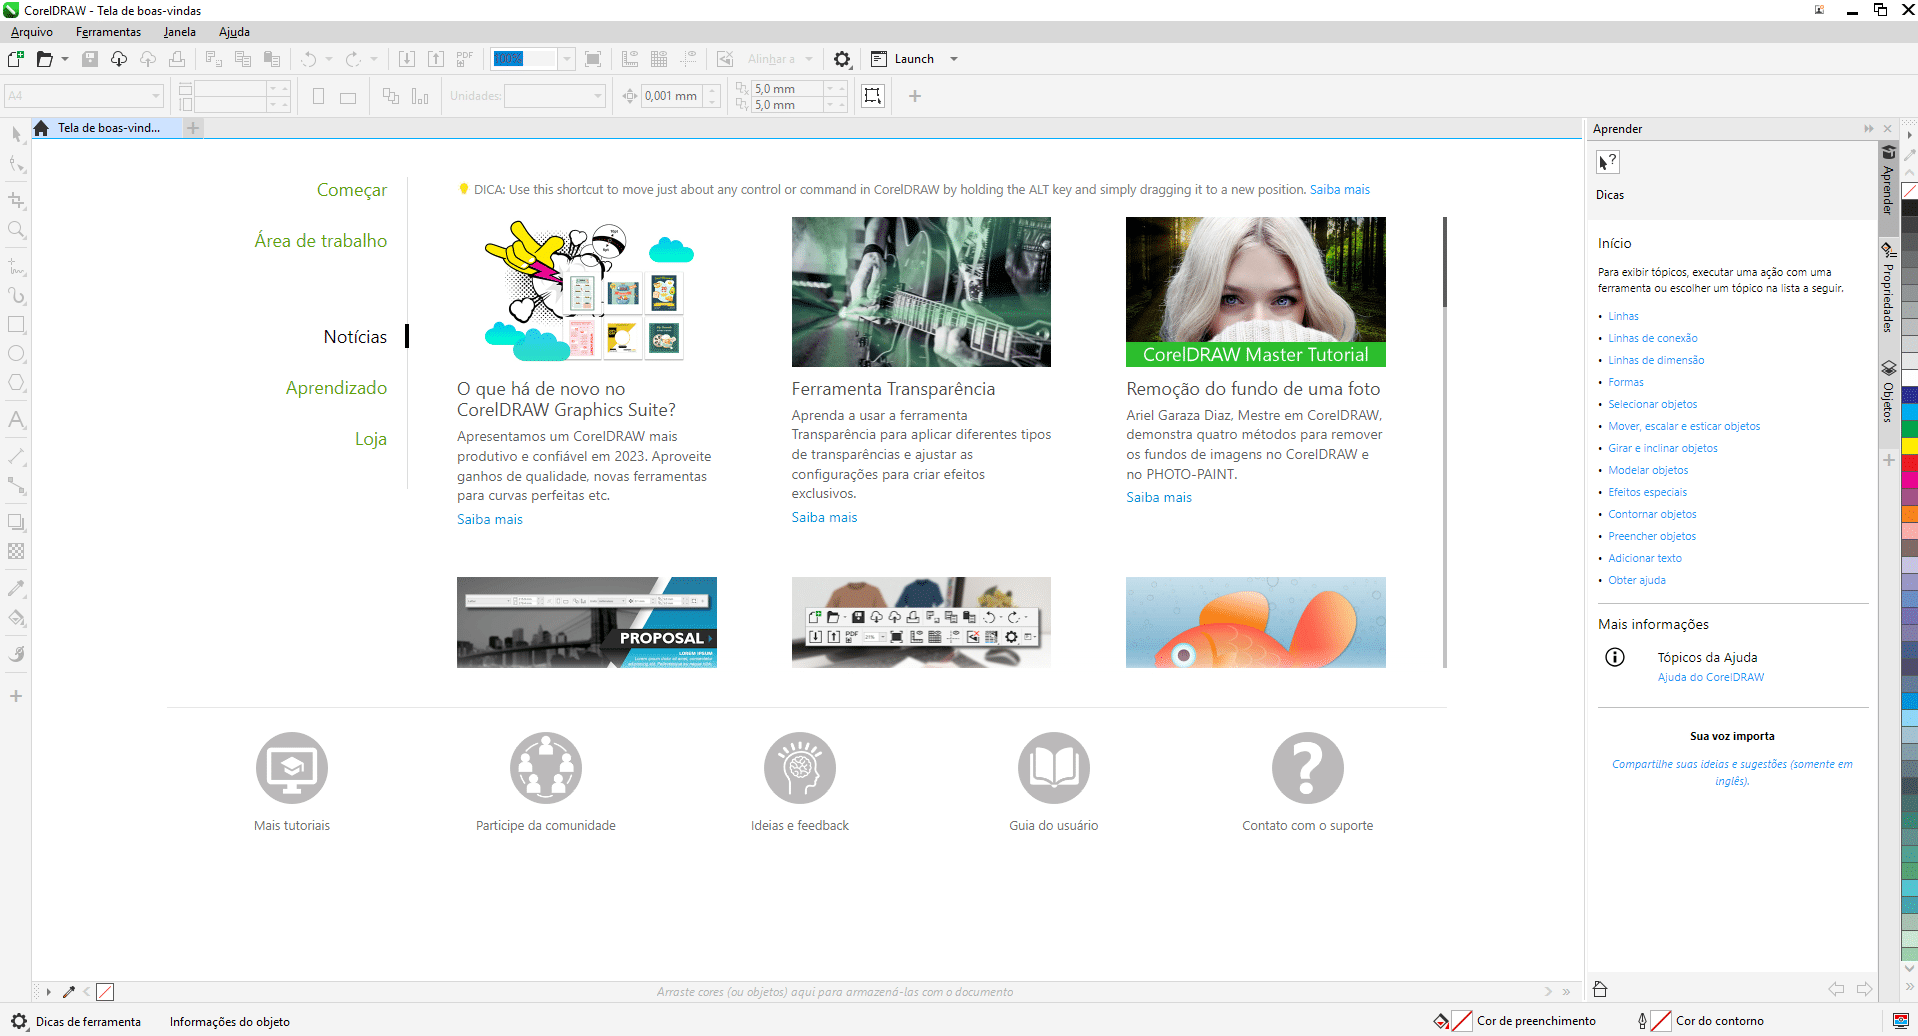Viewport: 1918px width, 1036px height.
Task: Expand the Alinhar a dropdown
Action: (x=809, y=59)
